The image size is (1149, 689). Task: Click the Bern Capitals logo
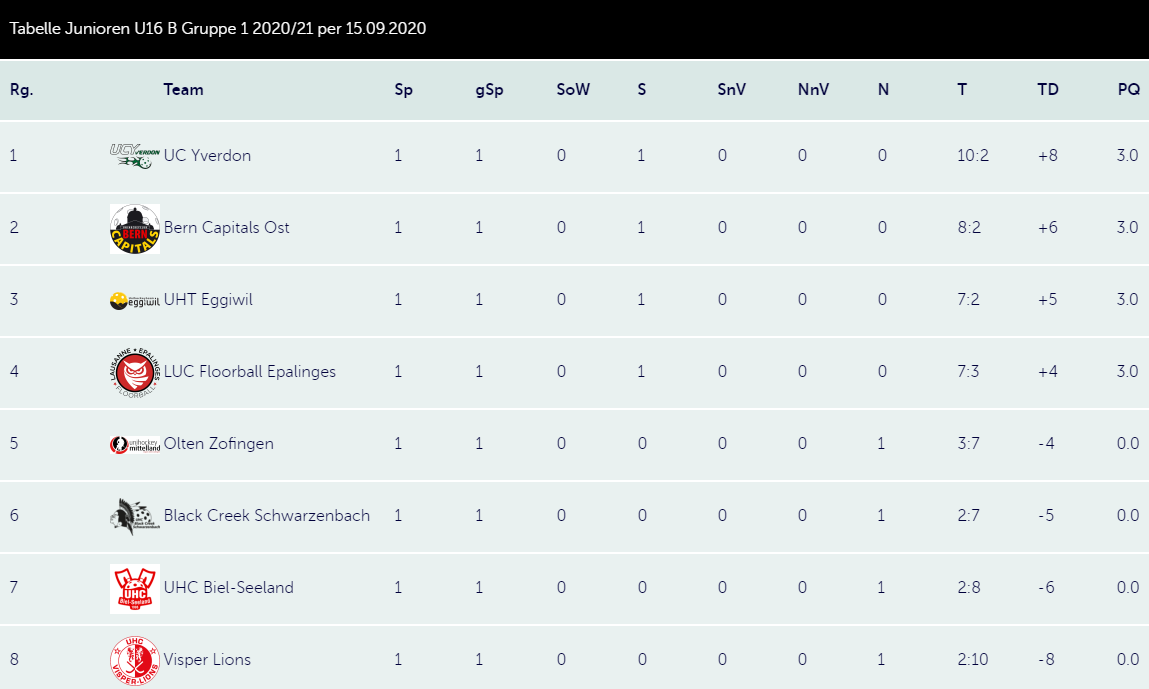click(x=135, y=229)
